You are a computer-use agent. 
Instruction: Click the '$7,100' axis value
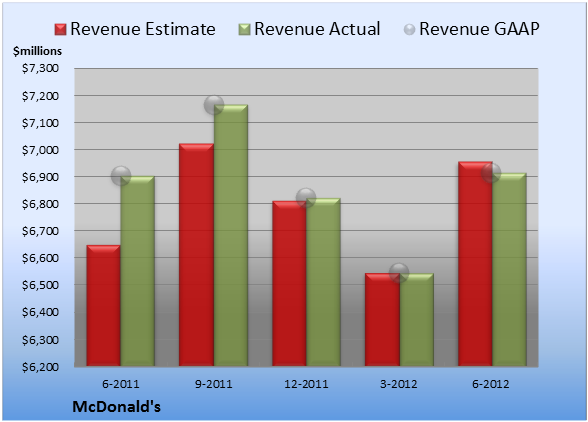pyautogui.click(x=40, y=123)
